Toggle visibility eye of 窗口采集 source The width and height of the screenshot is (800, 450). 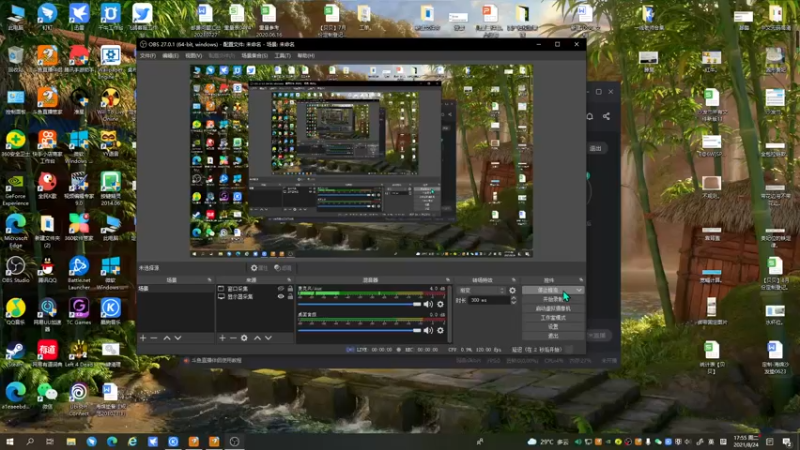[281, 289]
